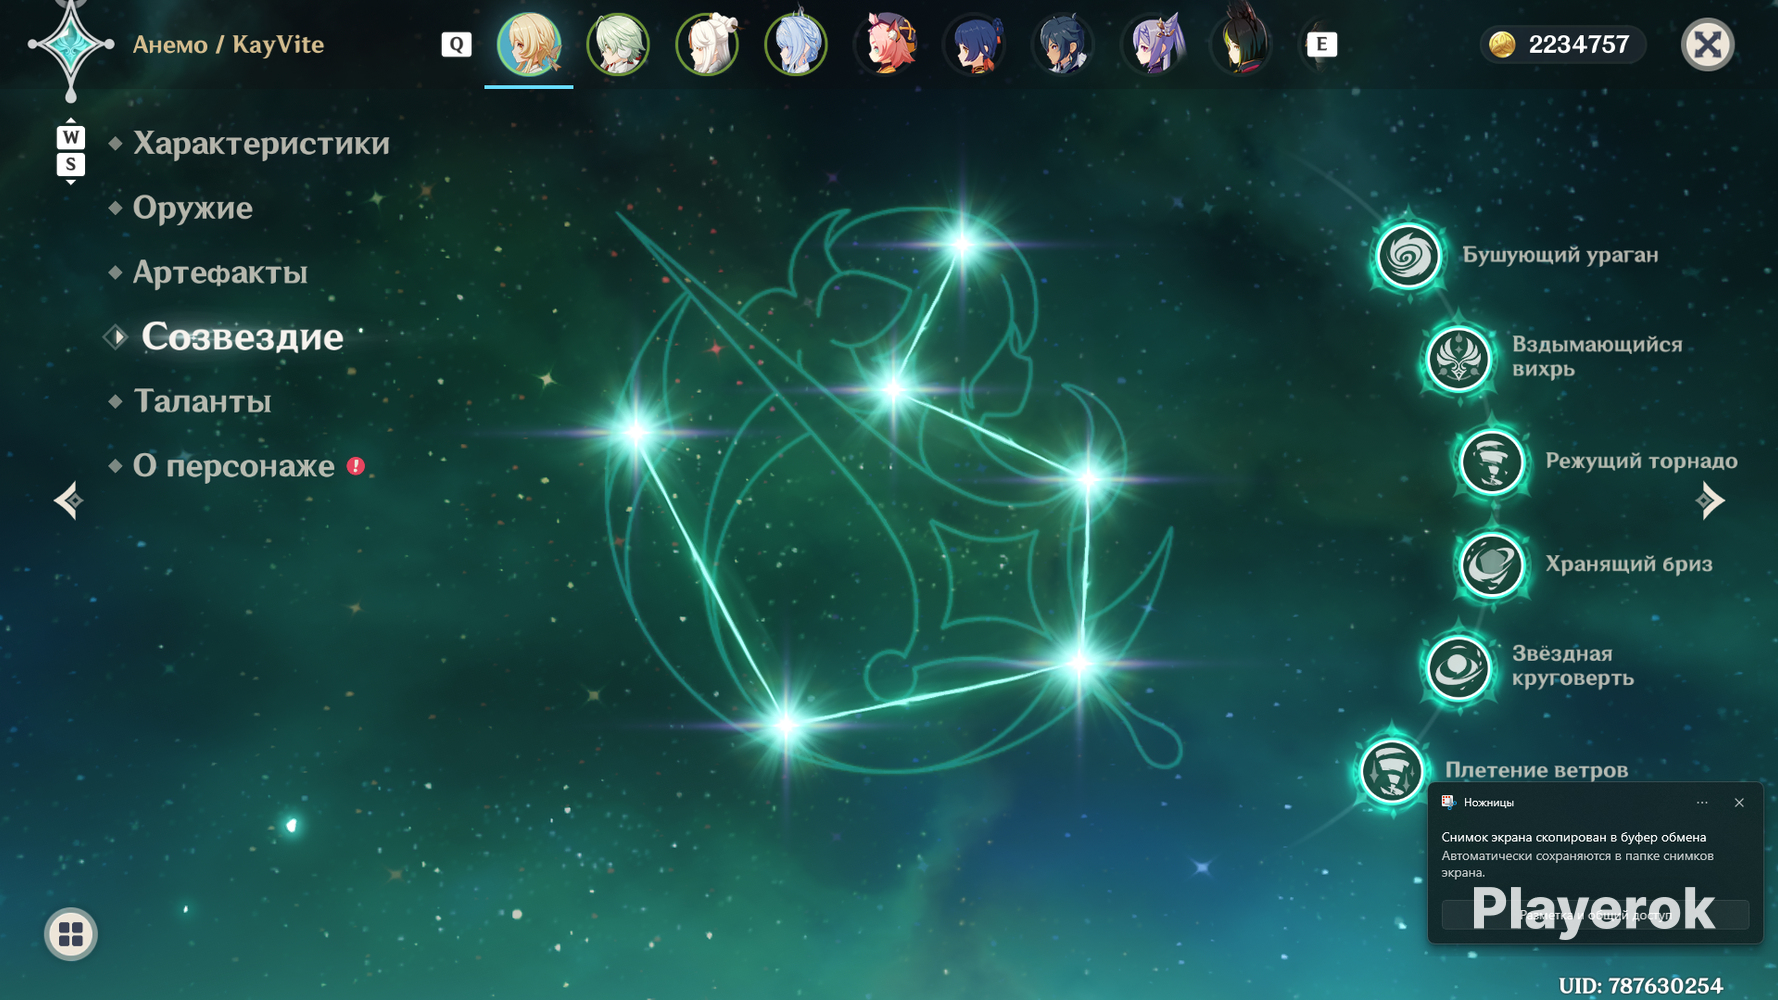Image resolution: width=1778 pixels, height=1000 pixels.
Task: Click the leftmost star of the constellation
Action: pyautogui.click(x=636, y=433)
